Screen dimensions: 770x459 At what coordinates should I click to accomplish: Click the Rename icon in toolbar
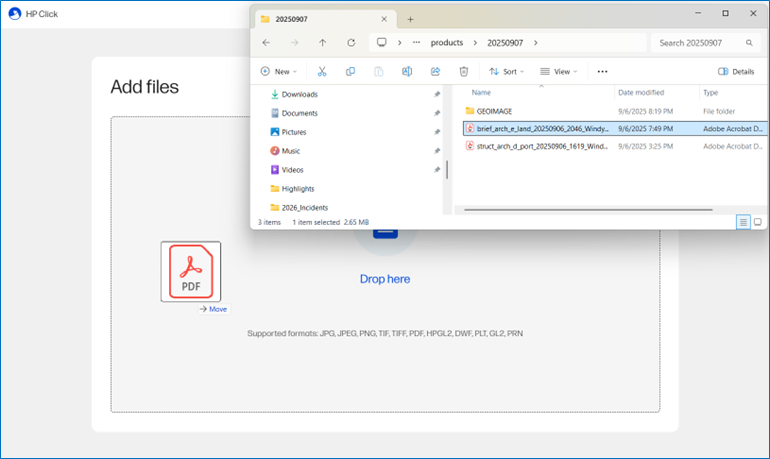(x=407, y=72)
